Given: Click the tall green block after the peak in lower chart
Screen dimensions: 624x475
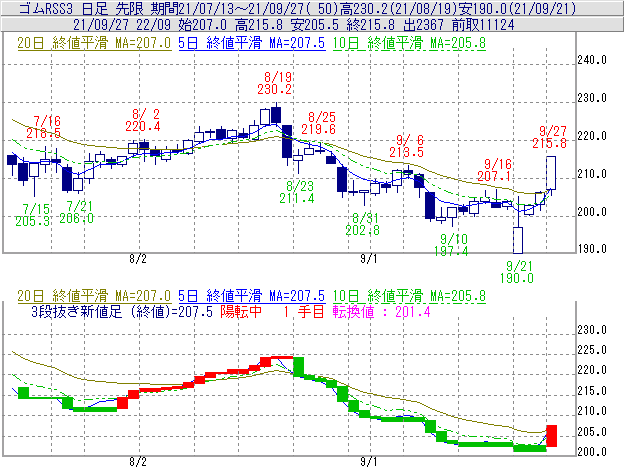Looking at the screenshot, I should [x=298, y=366].
